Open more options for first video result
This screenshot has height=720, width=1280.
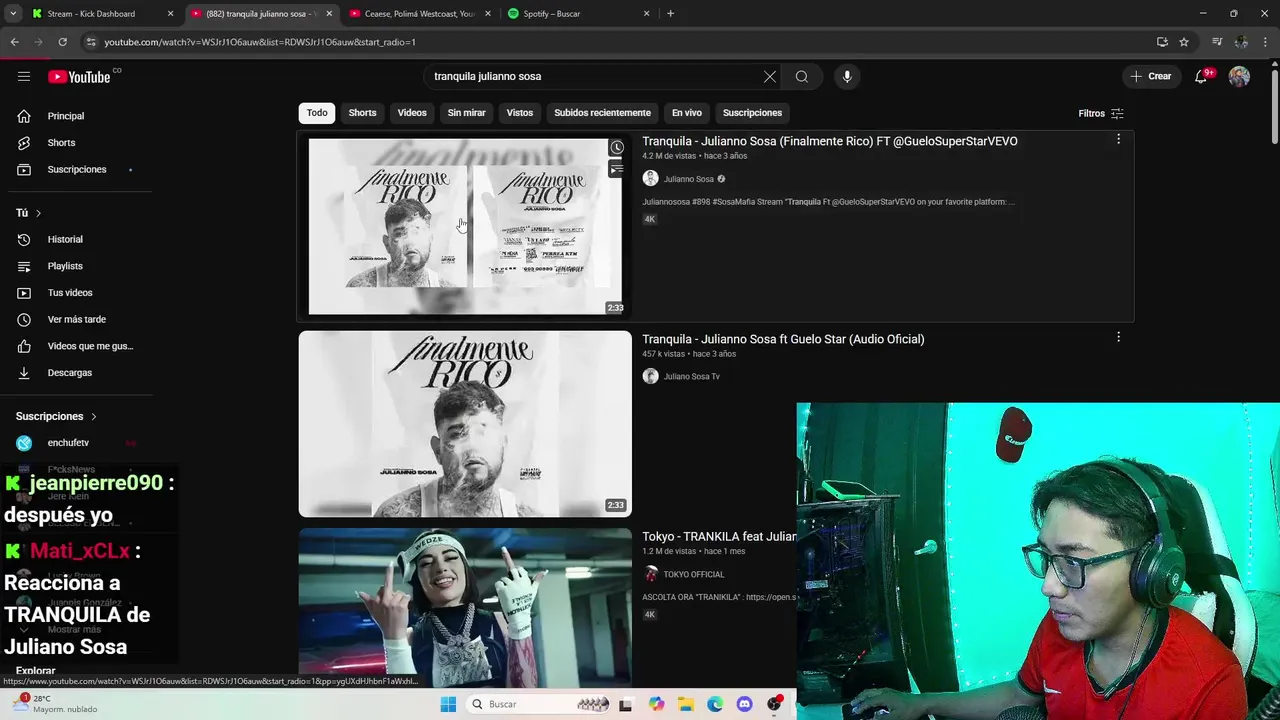[x=1118, y=140]
